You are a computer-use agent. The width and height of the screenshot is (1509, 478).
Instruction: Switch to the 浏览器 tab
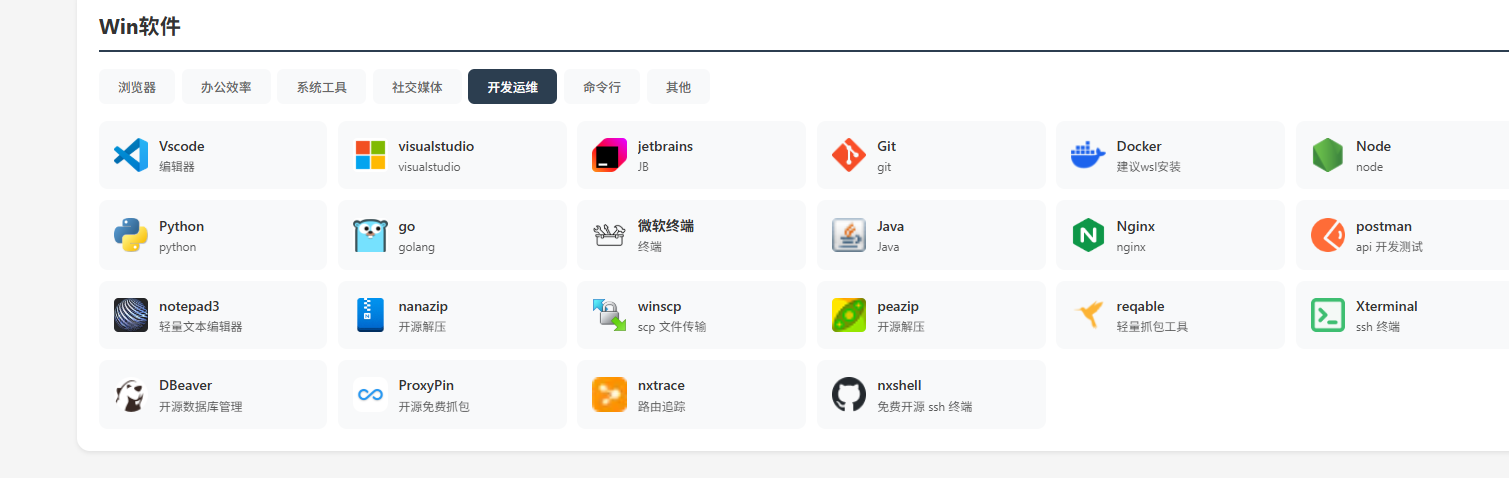(x=137, y=87)
